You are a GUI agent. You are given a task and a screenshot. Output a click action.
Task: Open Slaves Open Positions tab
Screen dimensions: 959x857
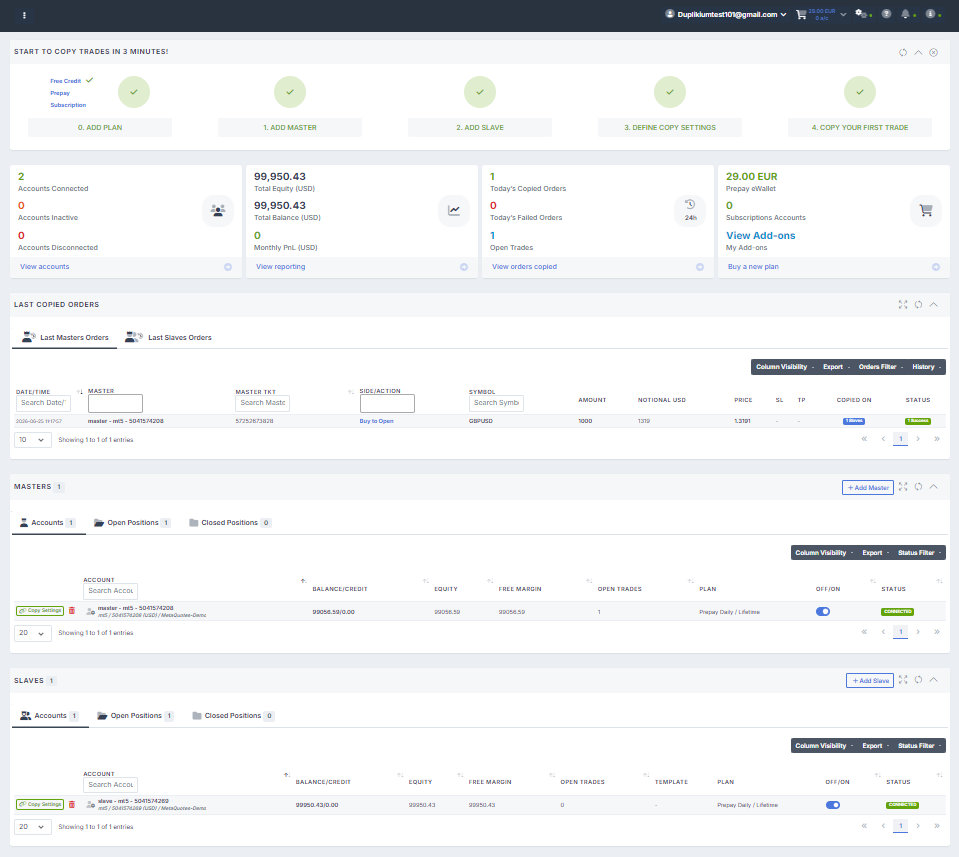click(x=135, y=716)
